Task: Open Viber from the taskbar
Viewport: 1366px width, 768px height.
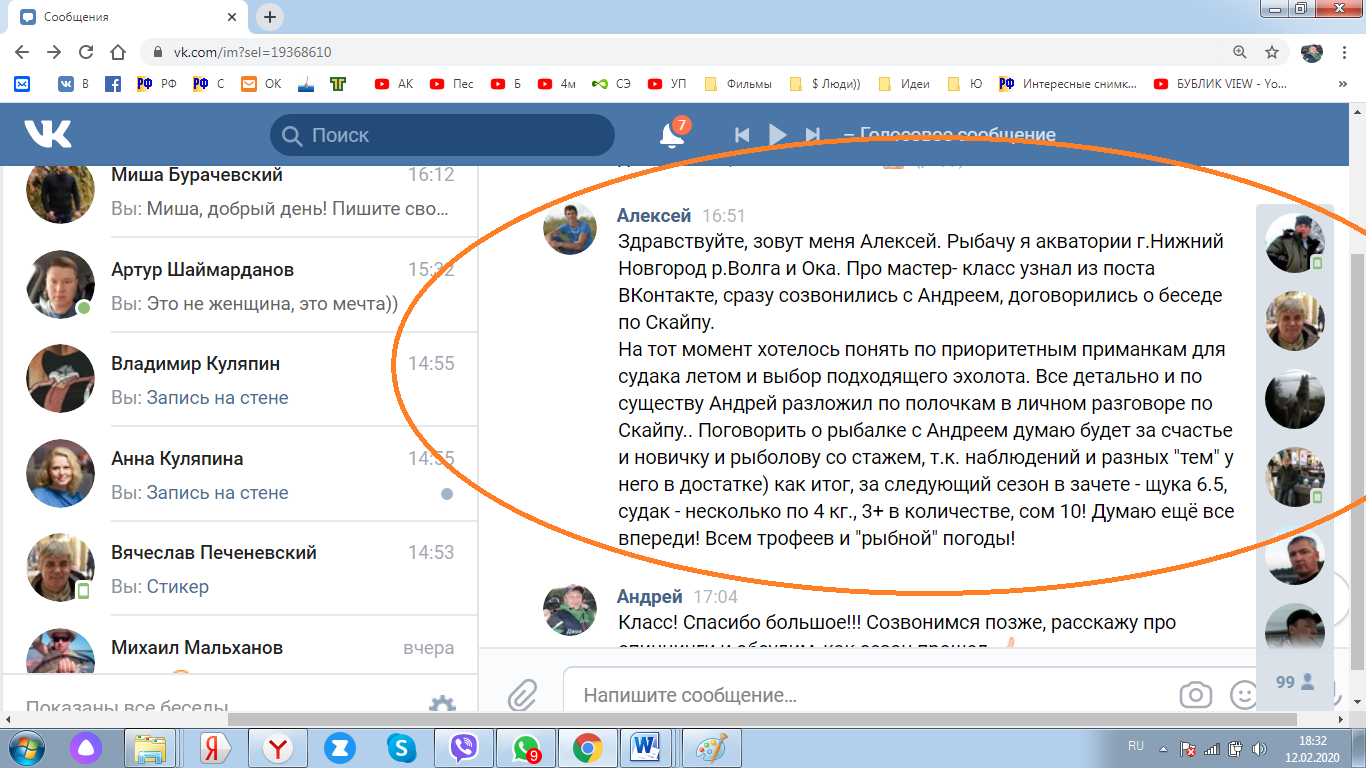Action: pos(464,748)
